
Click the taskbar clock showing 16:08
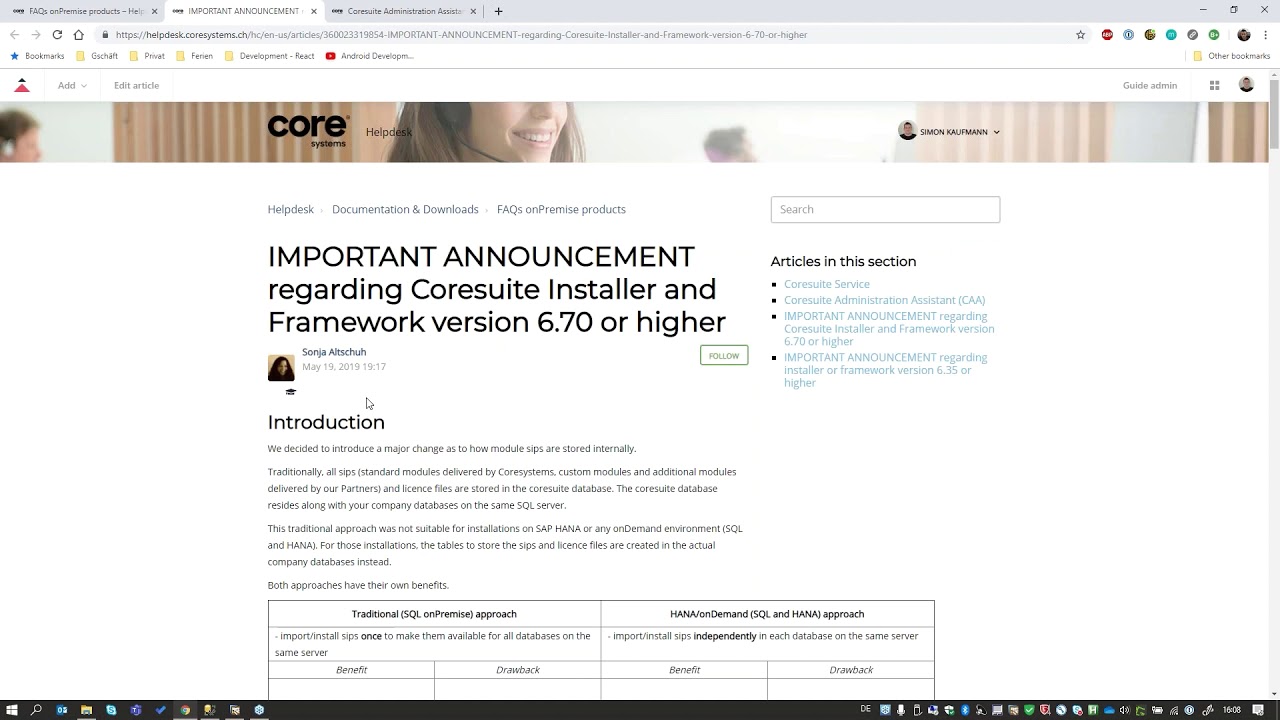1232,710
